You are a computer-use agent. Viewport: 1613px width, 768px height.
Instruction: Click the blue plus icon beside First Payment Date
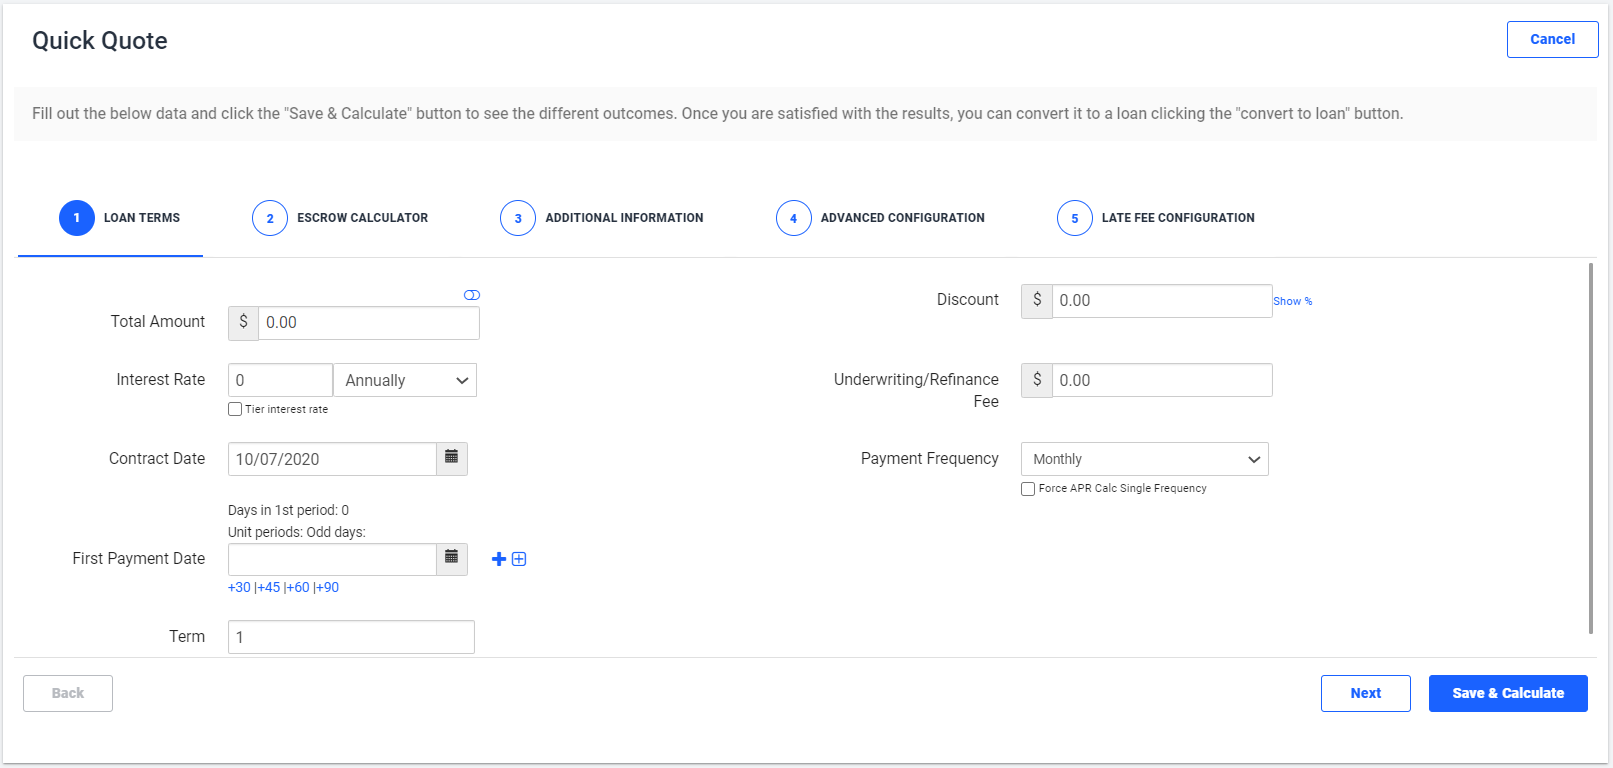499,559
